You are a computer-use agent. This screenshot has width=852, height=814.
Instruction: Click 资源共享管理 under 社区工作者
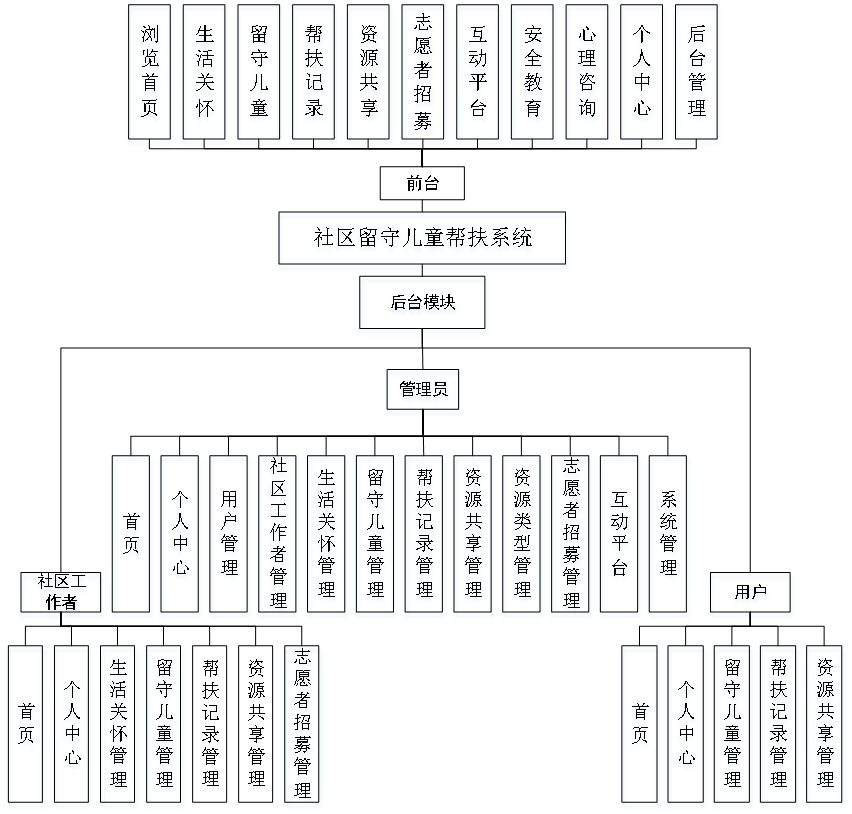pos(255,724)
